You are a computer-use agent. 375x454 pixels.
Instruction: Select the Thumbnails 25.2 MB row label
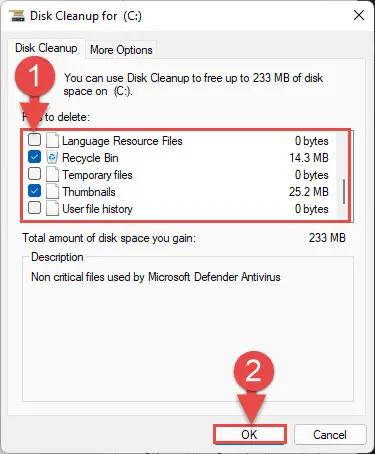click(89, 192)
